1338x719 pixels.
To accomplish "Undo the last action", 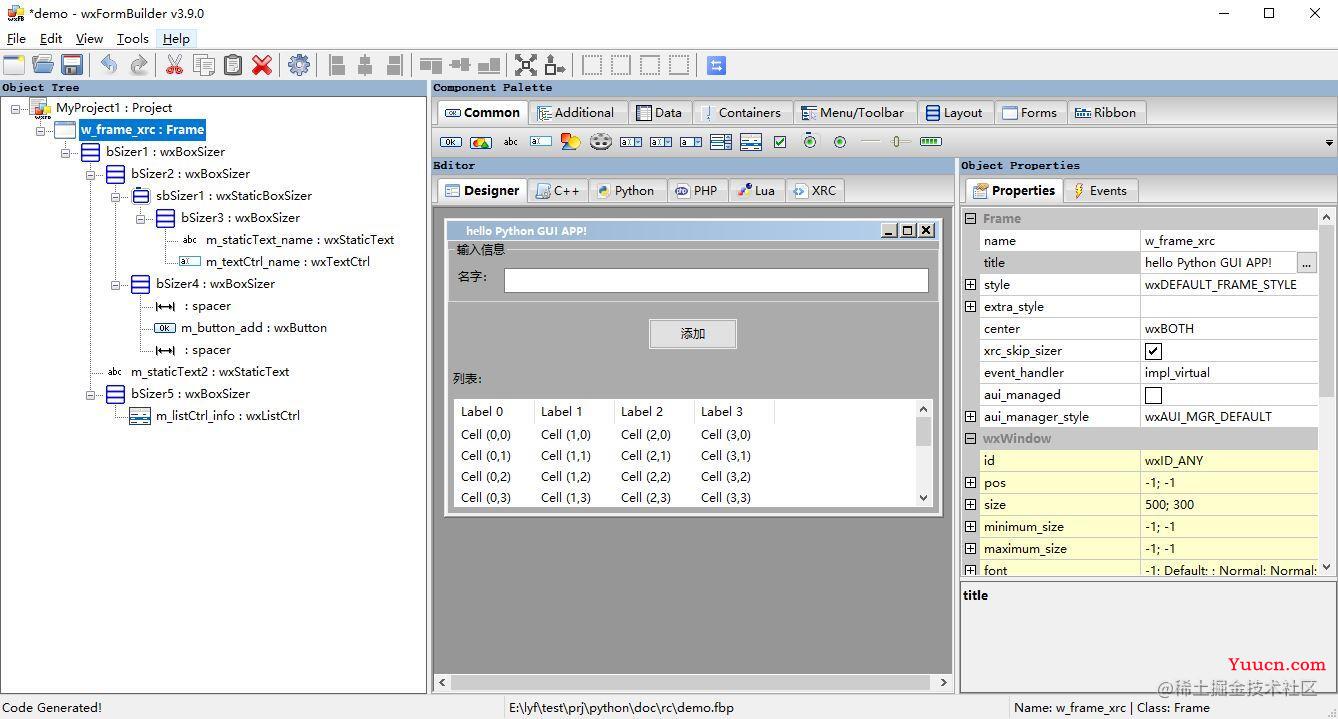I will tap(109, 65).
